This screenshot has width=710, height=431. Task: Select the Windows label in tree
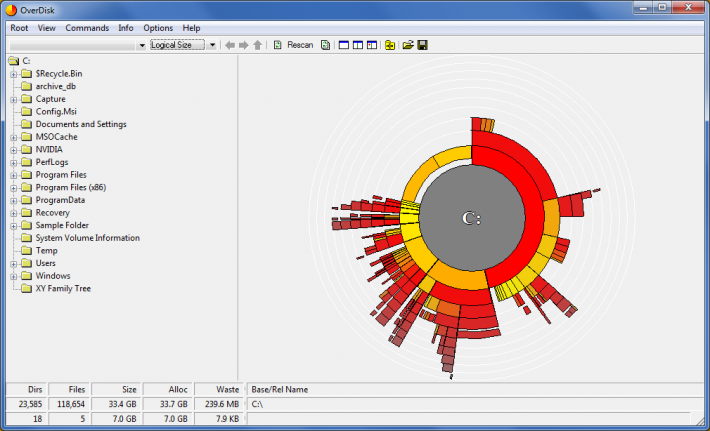(x=53, y=276)
